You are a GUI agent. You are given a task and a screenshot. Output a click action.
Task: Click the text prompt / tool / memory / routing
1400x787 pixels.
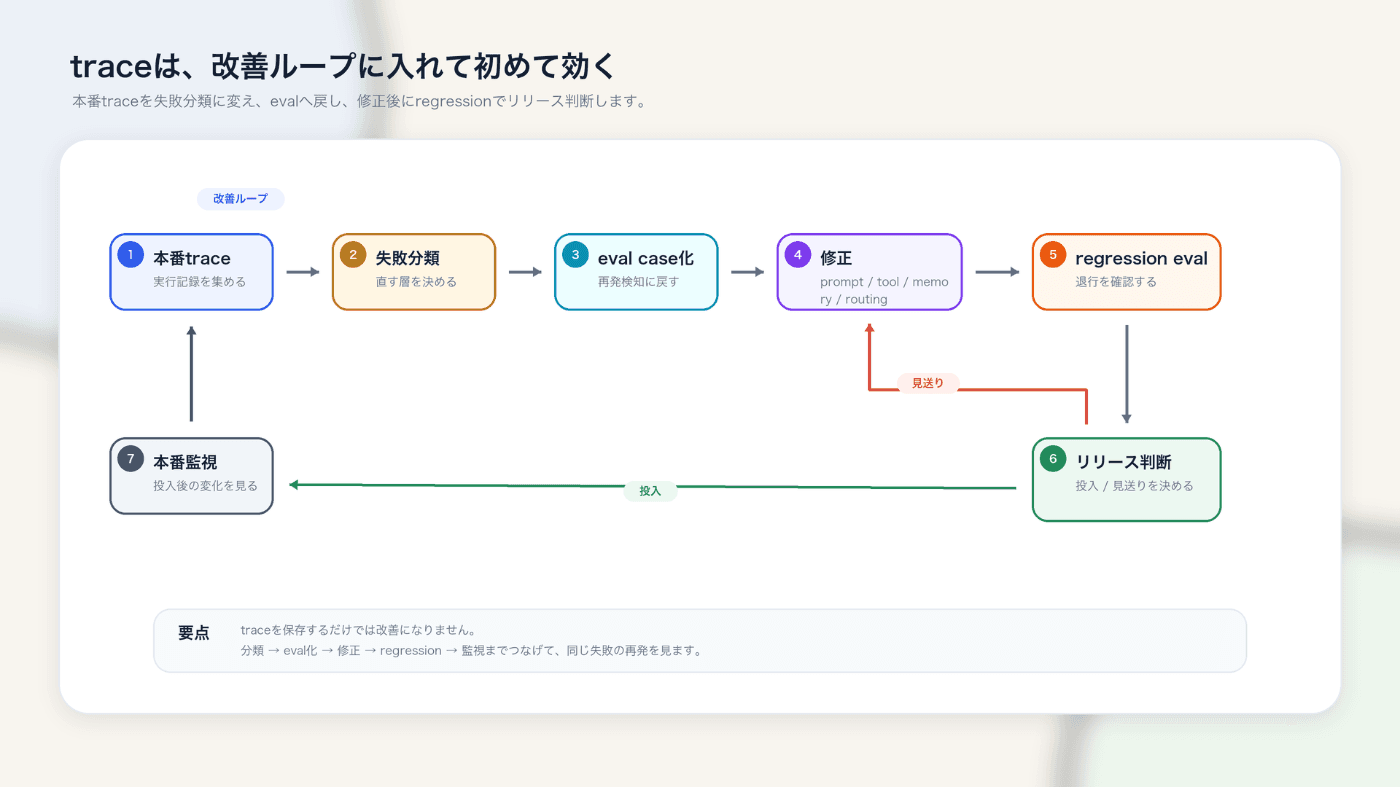click(884, 291)
